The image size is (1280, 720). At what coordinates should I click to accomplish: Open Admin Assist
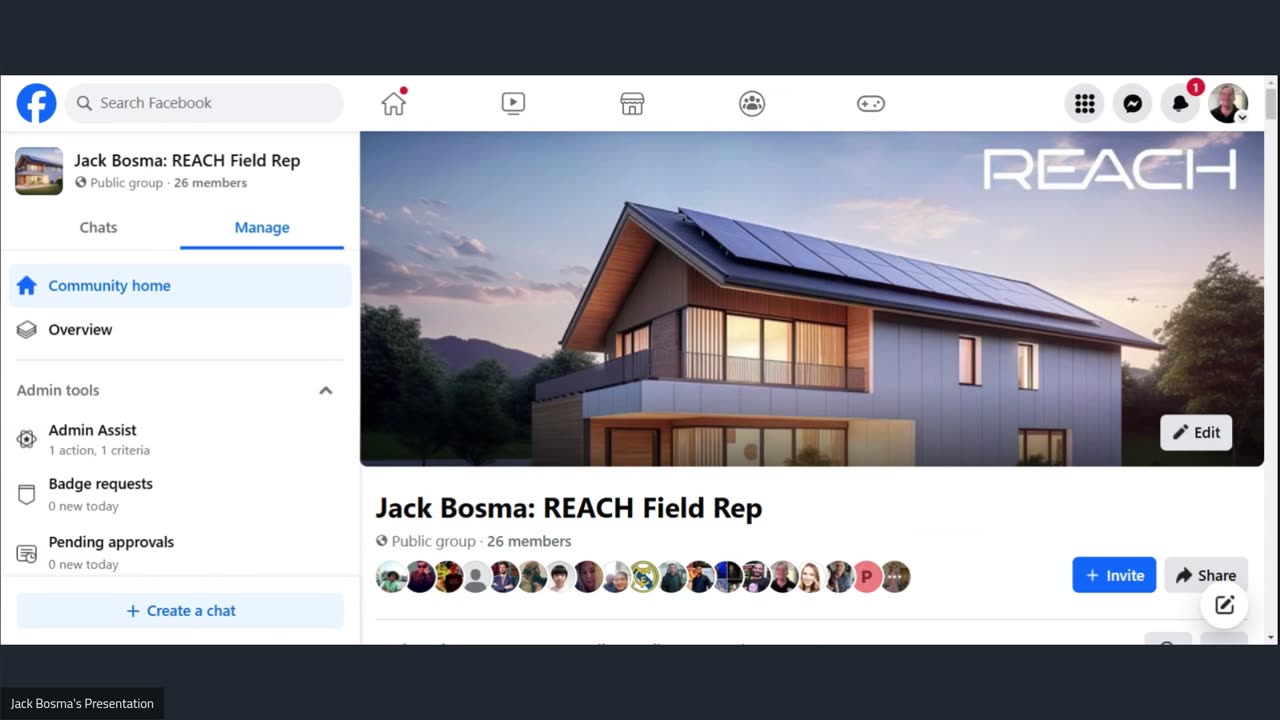(x=180, y=439)
